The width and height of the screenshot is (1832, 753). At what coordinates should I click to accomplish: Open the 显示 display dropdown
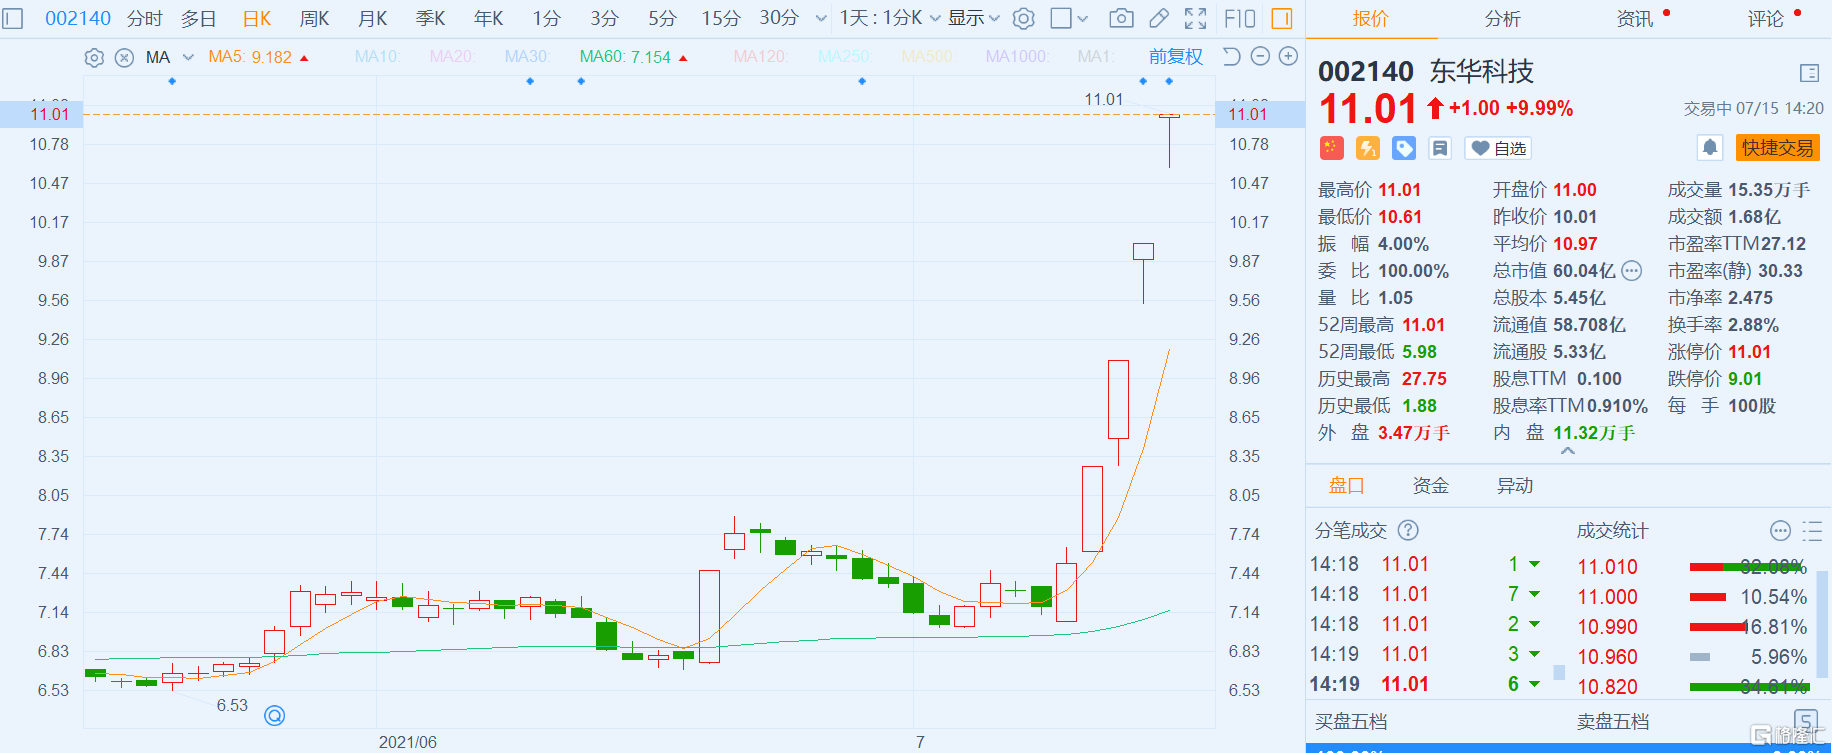pyautogui.click(x=974, y=18)
